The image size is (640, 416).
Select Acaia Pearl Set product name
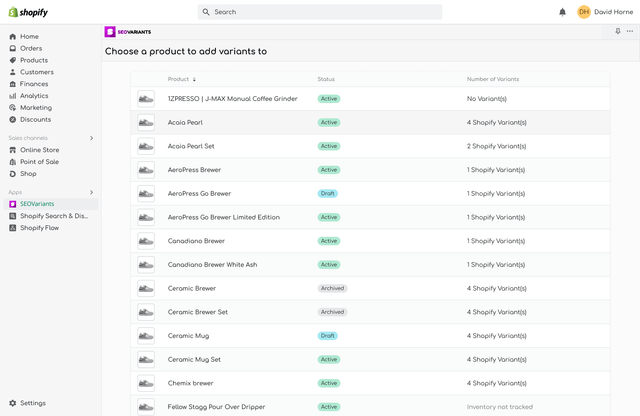click(x=191, y=146)
